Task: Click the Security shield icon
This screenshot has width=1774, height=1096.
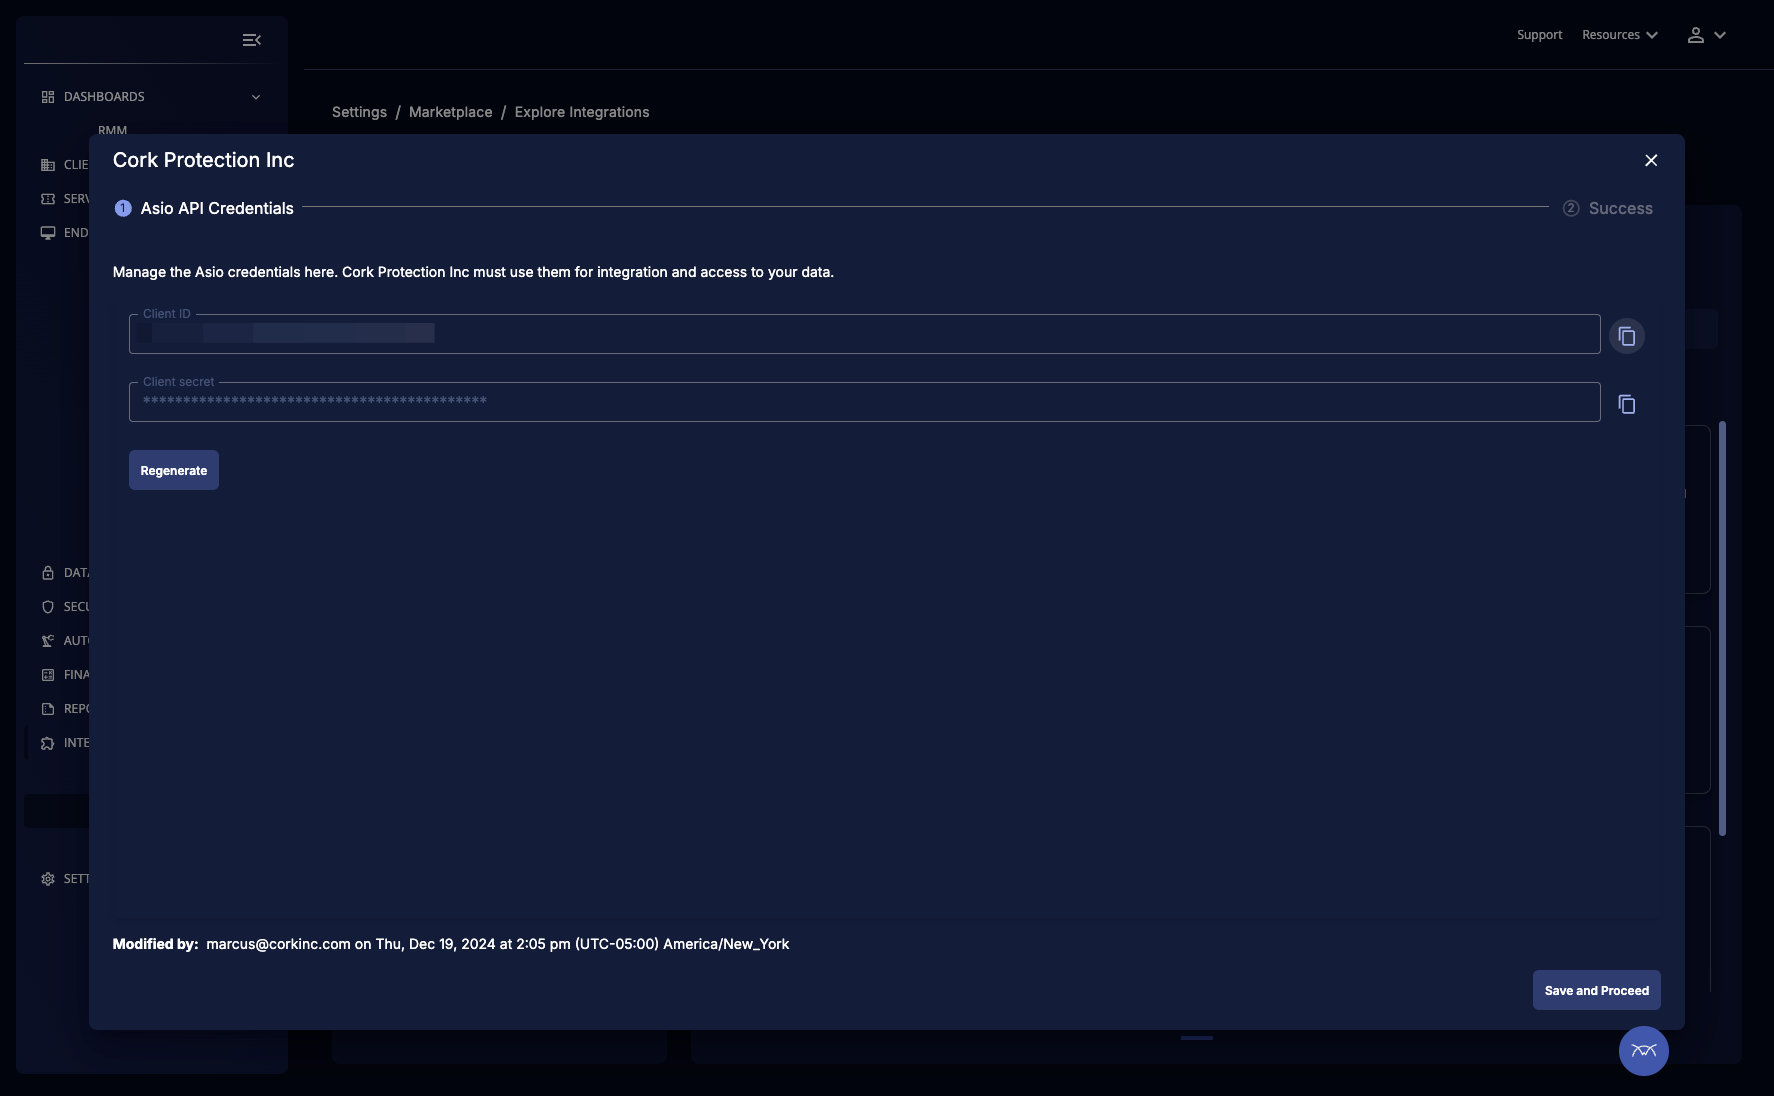Action: point(48,607)
